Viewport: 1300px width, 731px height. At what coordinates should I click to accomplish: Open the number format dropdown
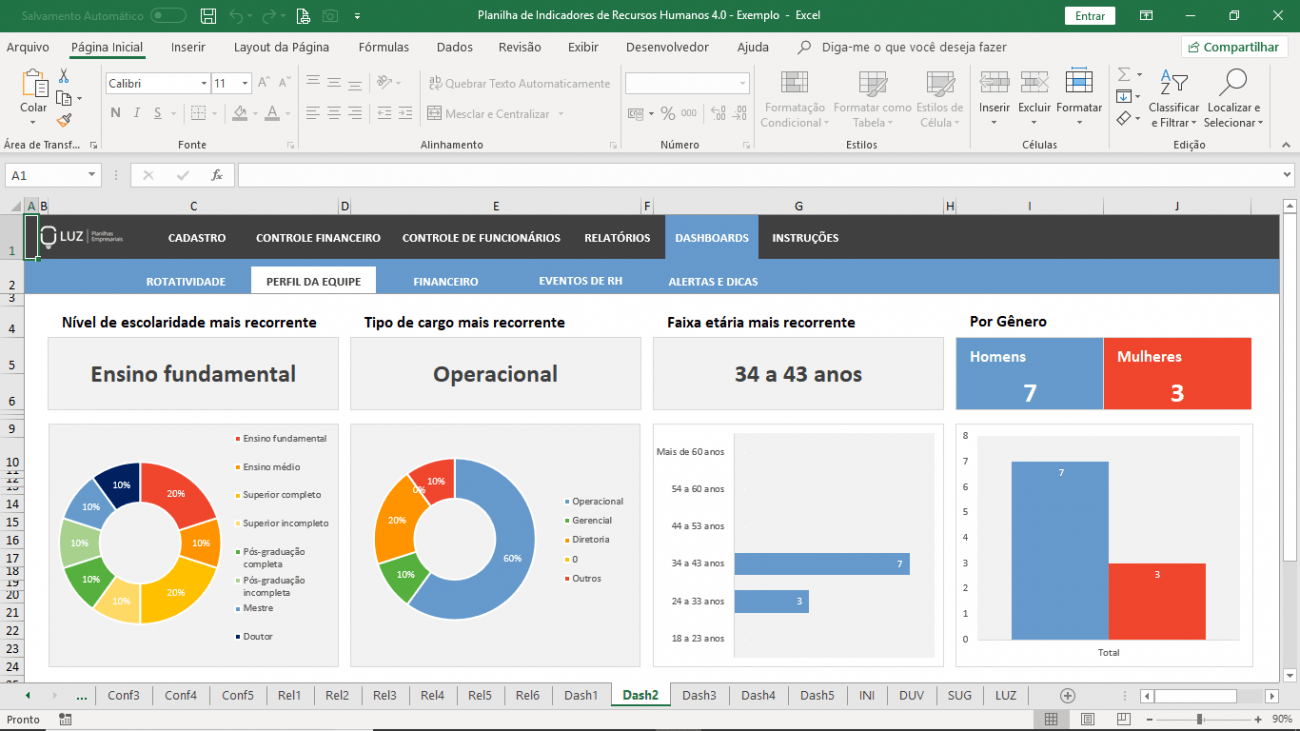[x=742, y=84]
